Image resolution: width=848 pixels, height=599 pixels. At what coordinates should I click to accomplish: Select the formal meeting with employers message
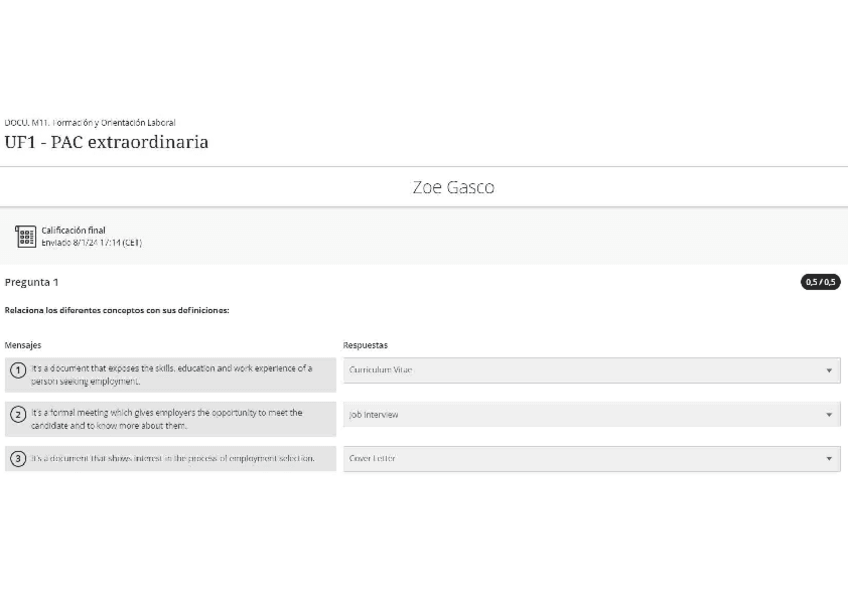click(167, 419)
